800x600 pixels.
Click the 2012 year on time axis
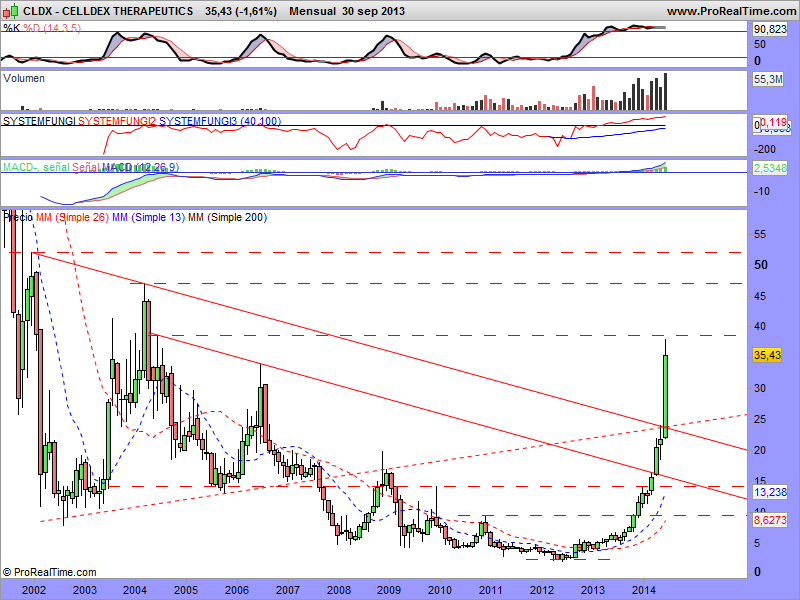pyautogui.click(x=542, y=590)
